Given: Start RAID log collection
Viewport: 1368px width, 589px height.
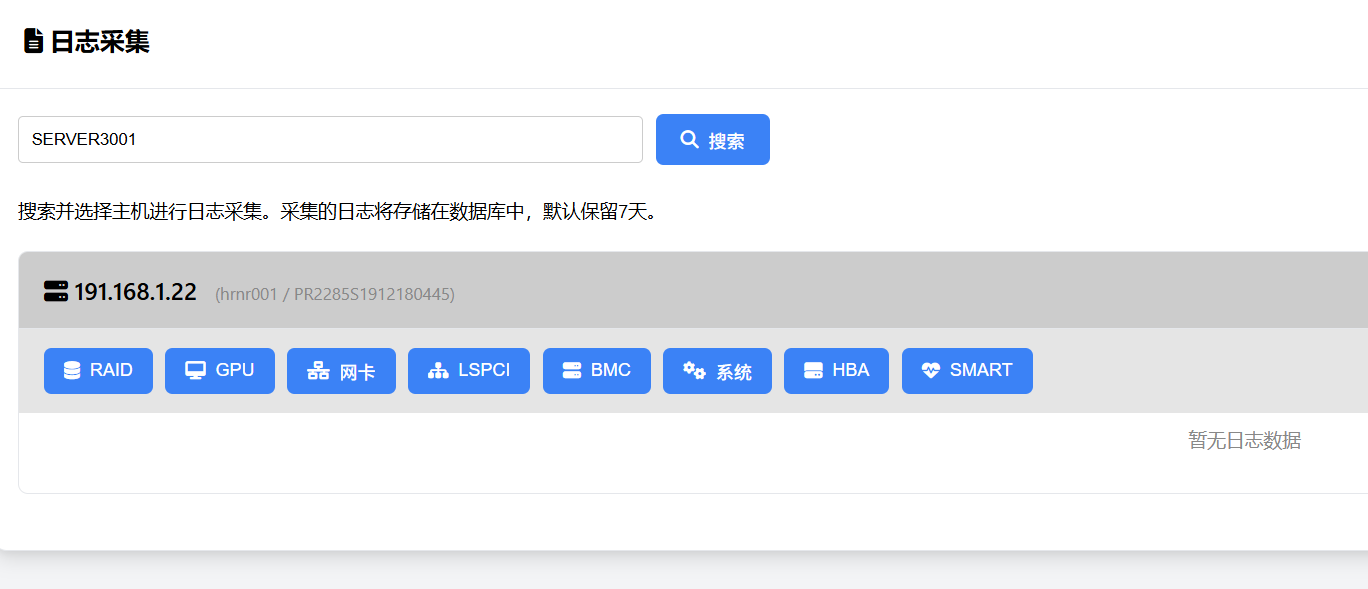Looking at the screenshot, I should tap(98, 370).
